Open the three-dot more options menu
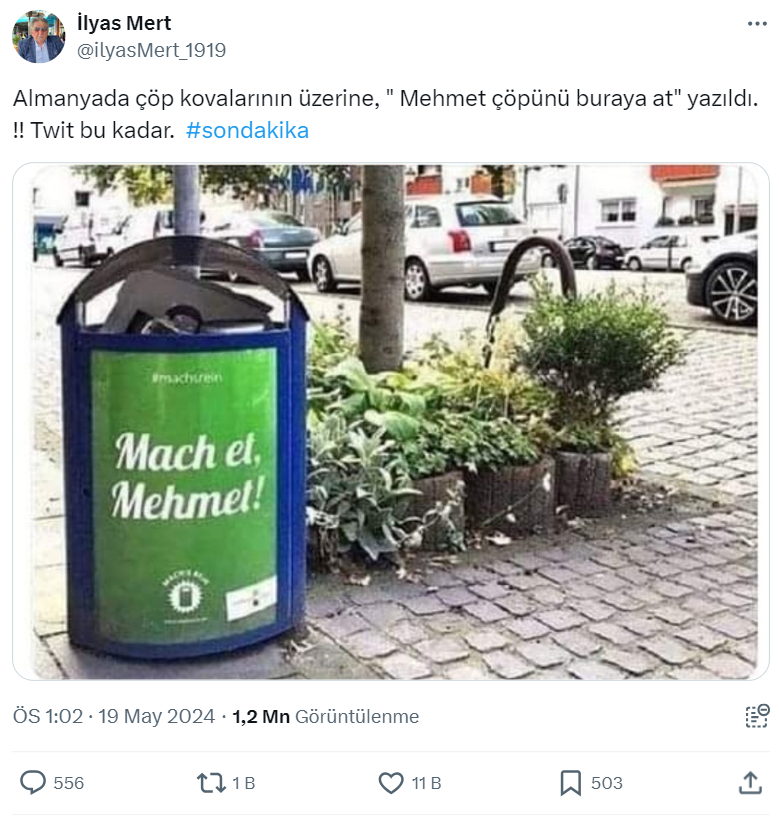Screen dimensions: 779x817 click(x=757, y=24)
